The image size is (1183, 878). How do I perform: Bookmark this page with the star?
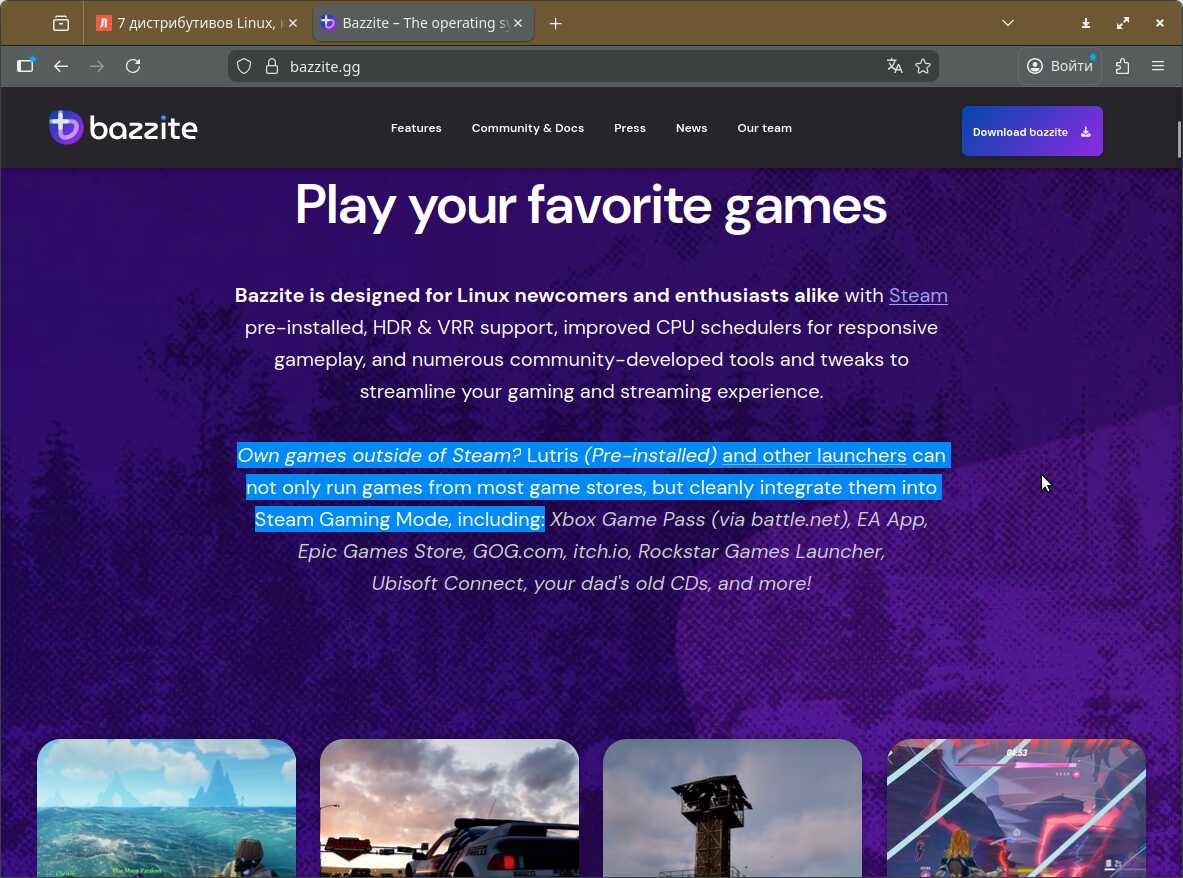pyautogui.click(x=923, y=66)
